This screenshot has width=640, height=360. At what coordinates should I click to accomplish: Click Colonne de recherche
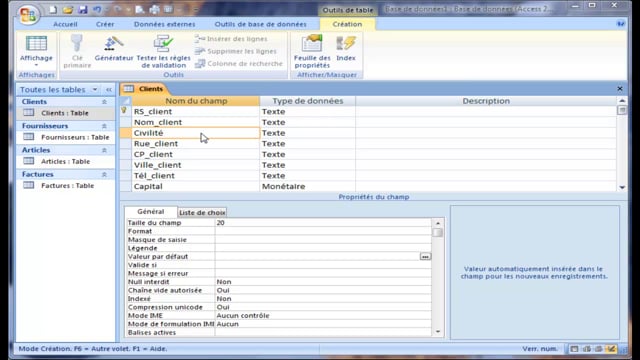point(239,64)
